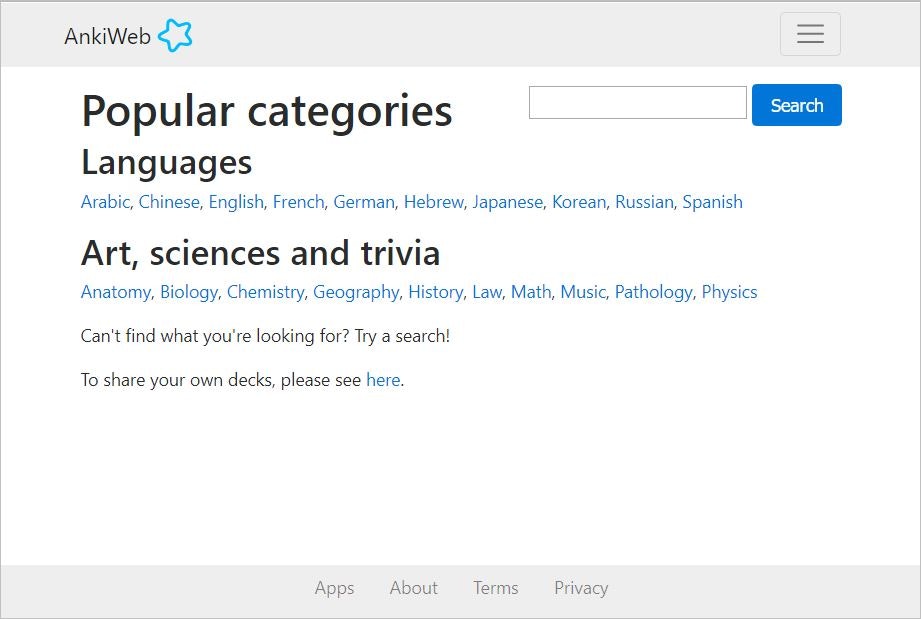Screen dimensions: 921x619
Task: Browse the Anatomy category
Action: tap(116, 292)
